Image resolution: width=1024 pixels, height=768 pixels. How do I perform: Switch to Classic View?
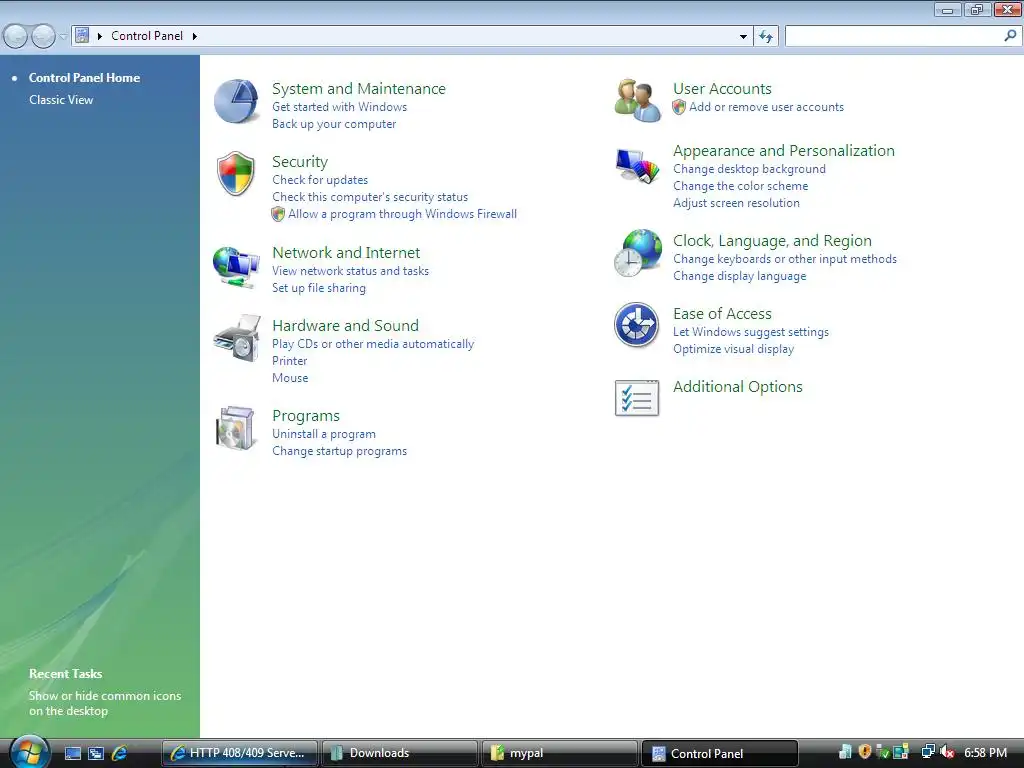(61, 100)
